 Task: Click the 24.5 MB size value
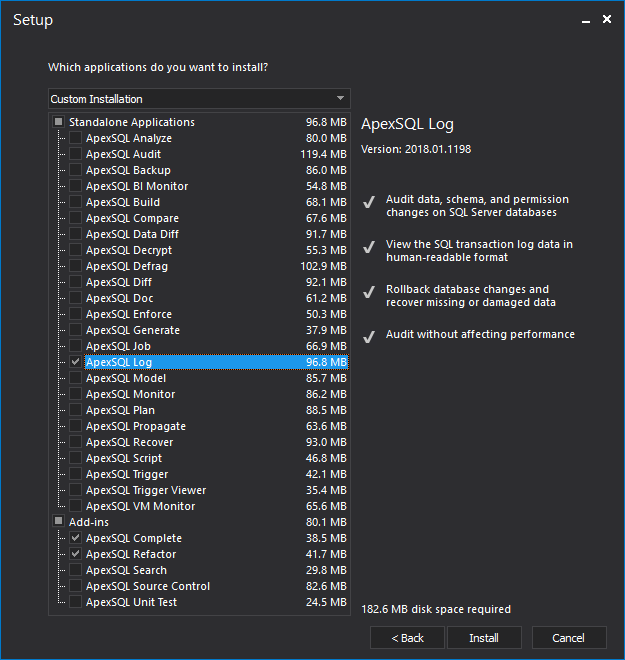(326, 602)
